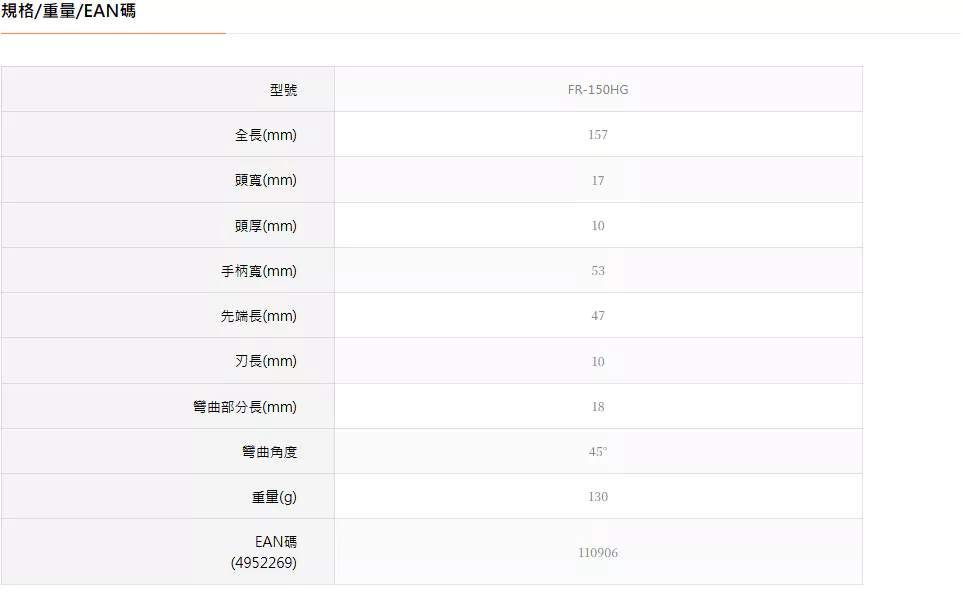Select the 頭厚(mm) label
The image size is (963, 594).
pyautogui.click(x=265, y=226)
